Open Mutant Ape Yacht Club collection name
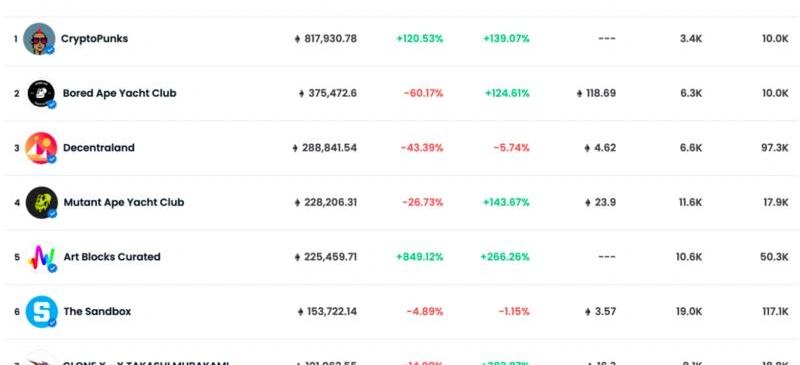 coord(124,202)
